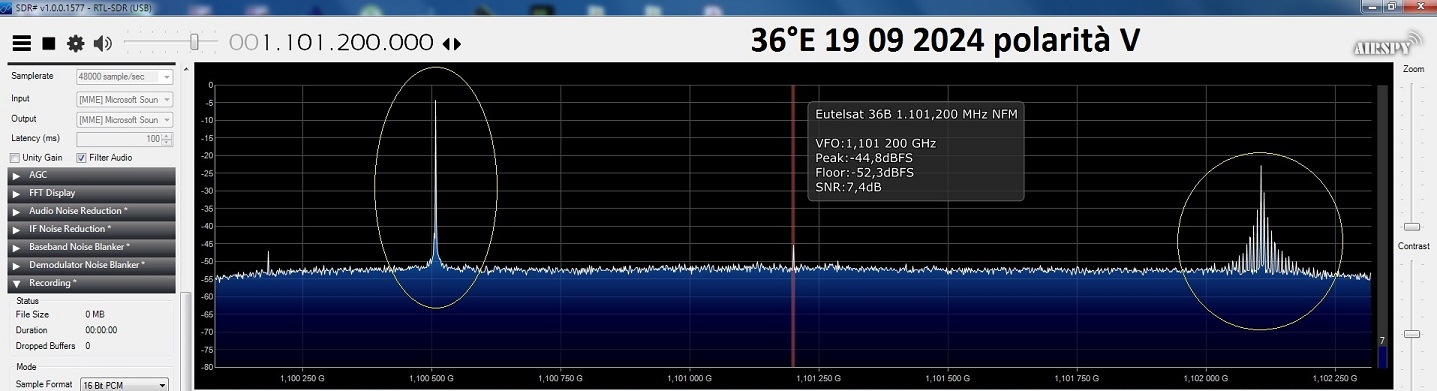Screen dimensions: 1437x391
Task: Expand the Baseband Noise Blanker panel
Action: pos(92,247)
